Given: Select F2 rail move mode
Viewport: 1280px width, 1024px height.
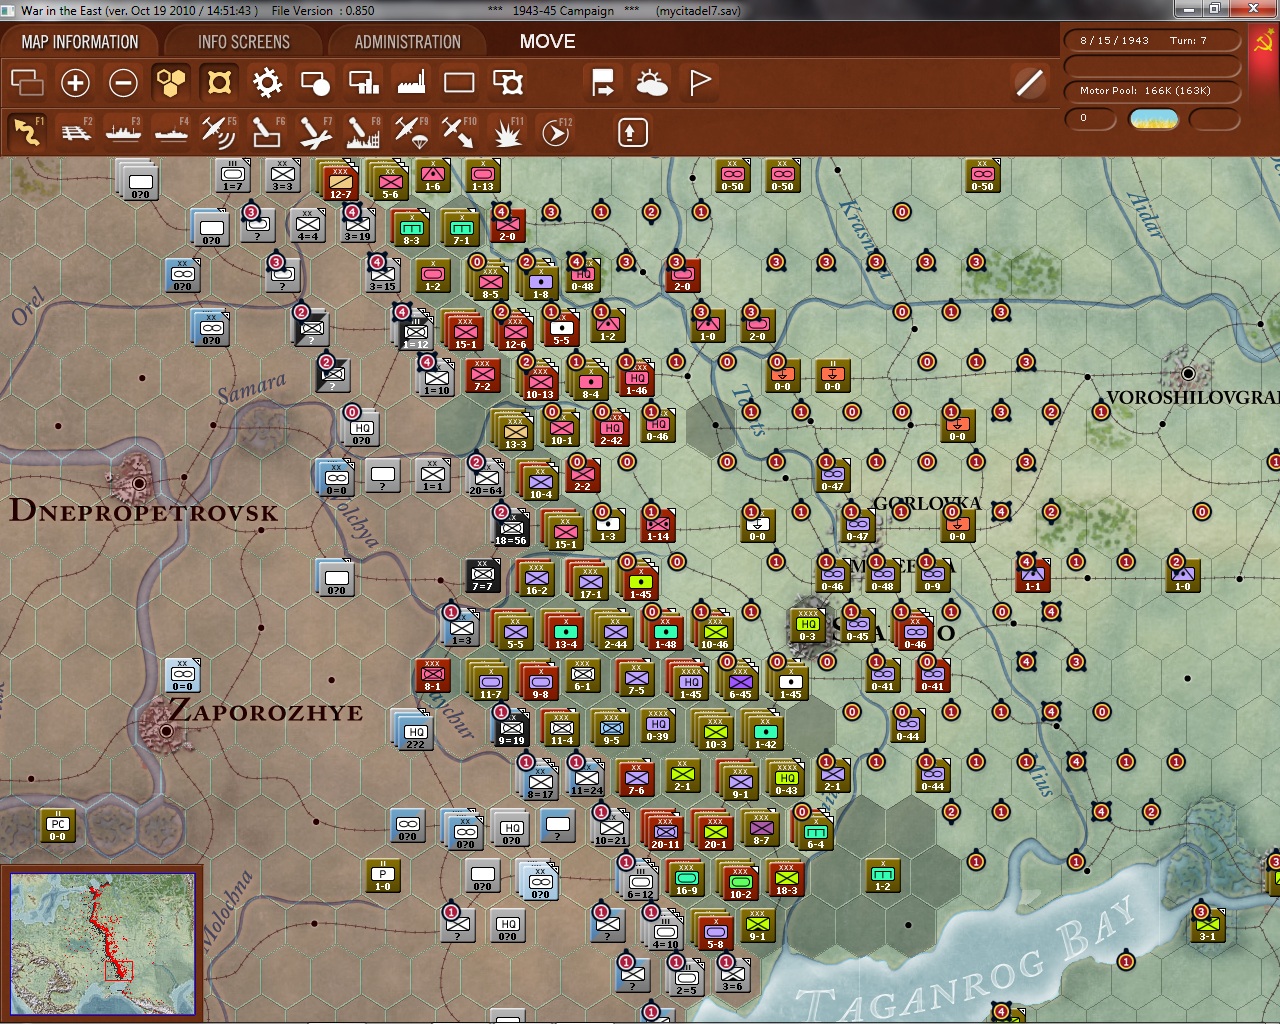Looking at the screenshot, I should 75,132.
